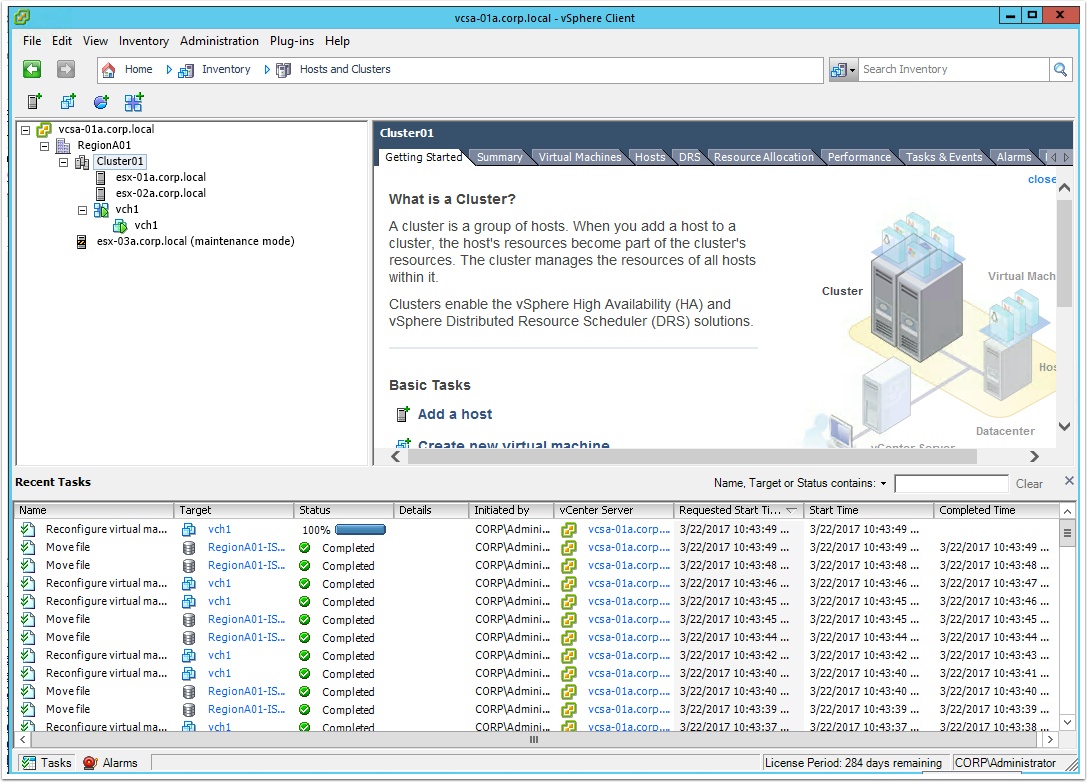Viewport: 1087px width, 782px height.
Task: Click the vch1 virtual machine icon in tree
Action: [119, 225]
